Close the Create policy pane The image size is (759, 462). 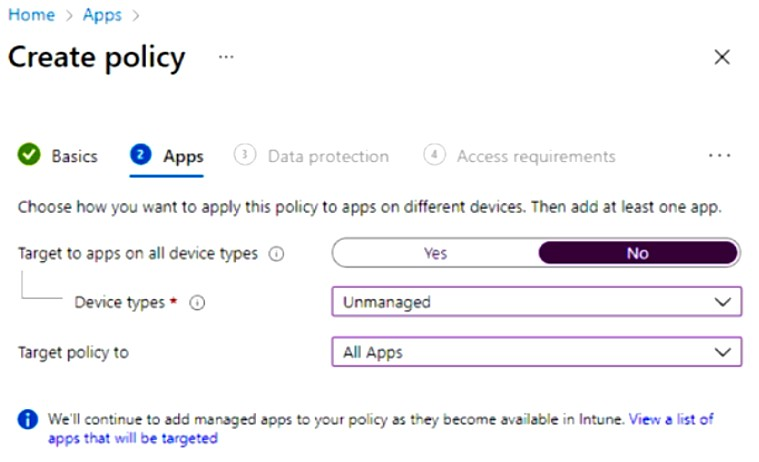722,58
